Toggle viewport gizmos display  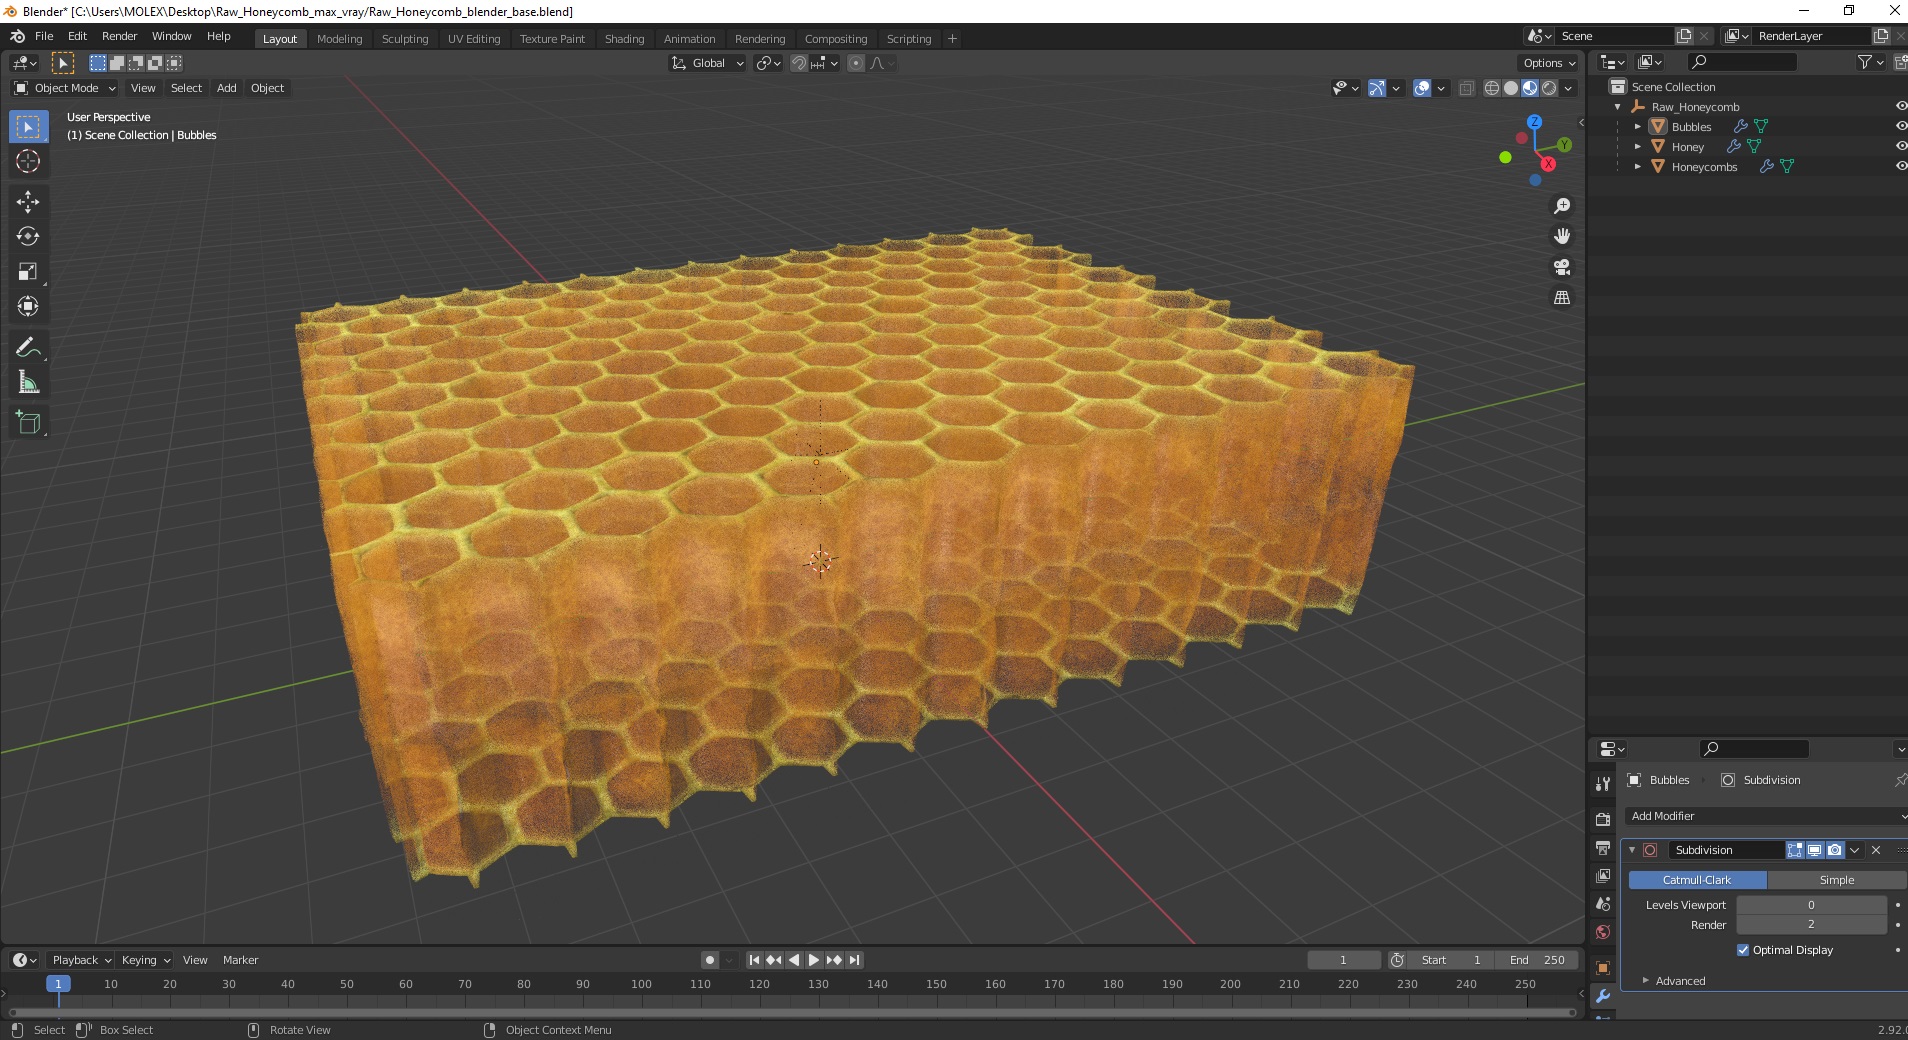(x=1377, y=88)
